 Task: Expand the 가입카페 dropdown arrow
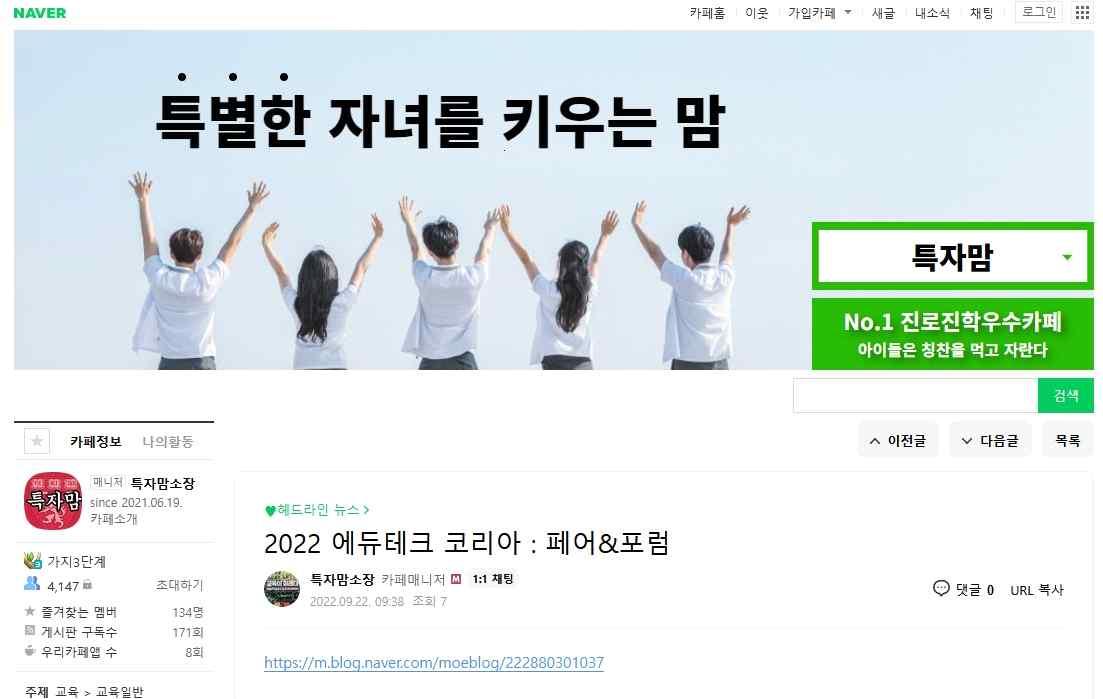point(848,12)
